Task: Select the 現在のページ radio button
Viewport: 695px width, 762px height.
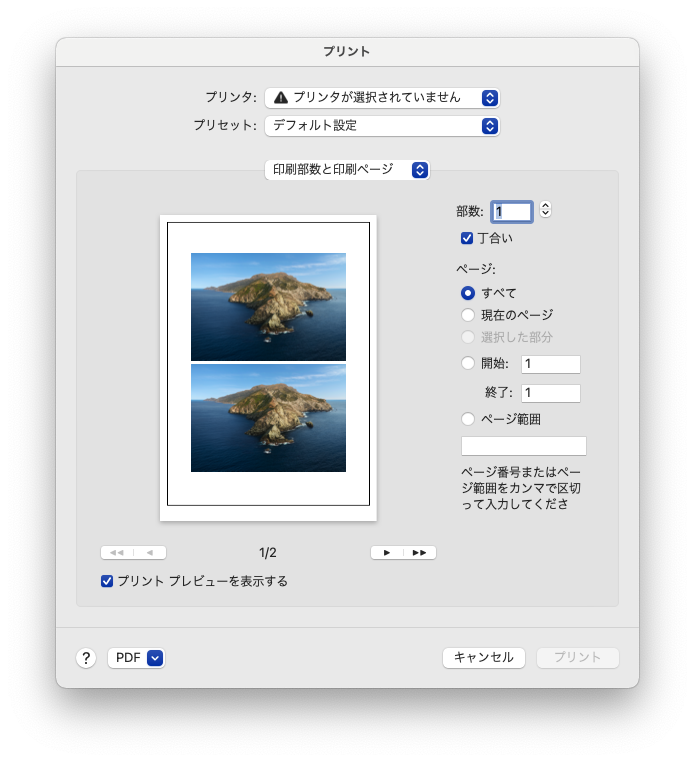Action: [x=468, y=315]
